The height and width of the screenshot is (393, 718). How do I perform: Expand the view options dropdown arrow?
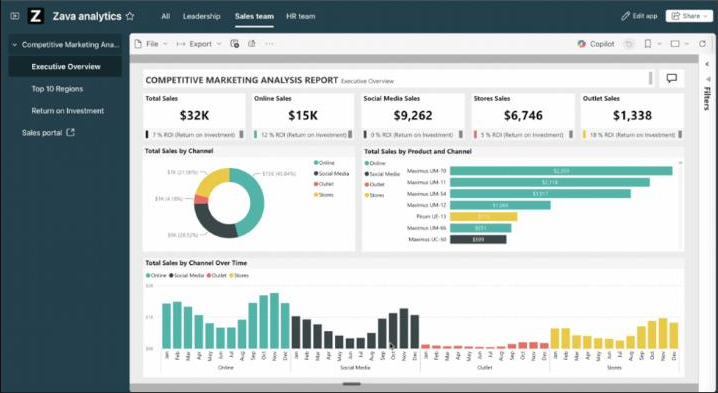click(x=687, y=44)
